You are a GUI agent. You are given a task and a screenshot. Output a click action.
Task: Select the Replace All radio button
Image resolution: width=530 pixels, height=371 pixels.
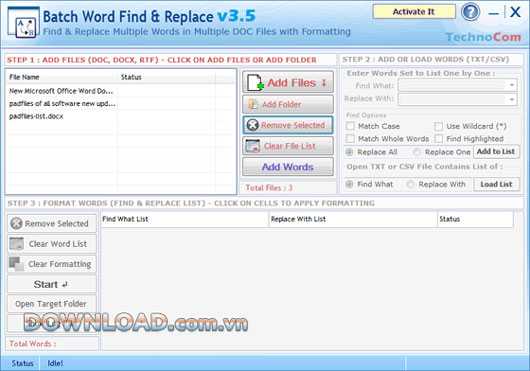coord(349,152)
